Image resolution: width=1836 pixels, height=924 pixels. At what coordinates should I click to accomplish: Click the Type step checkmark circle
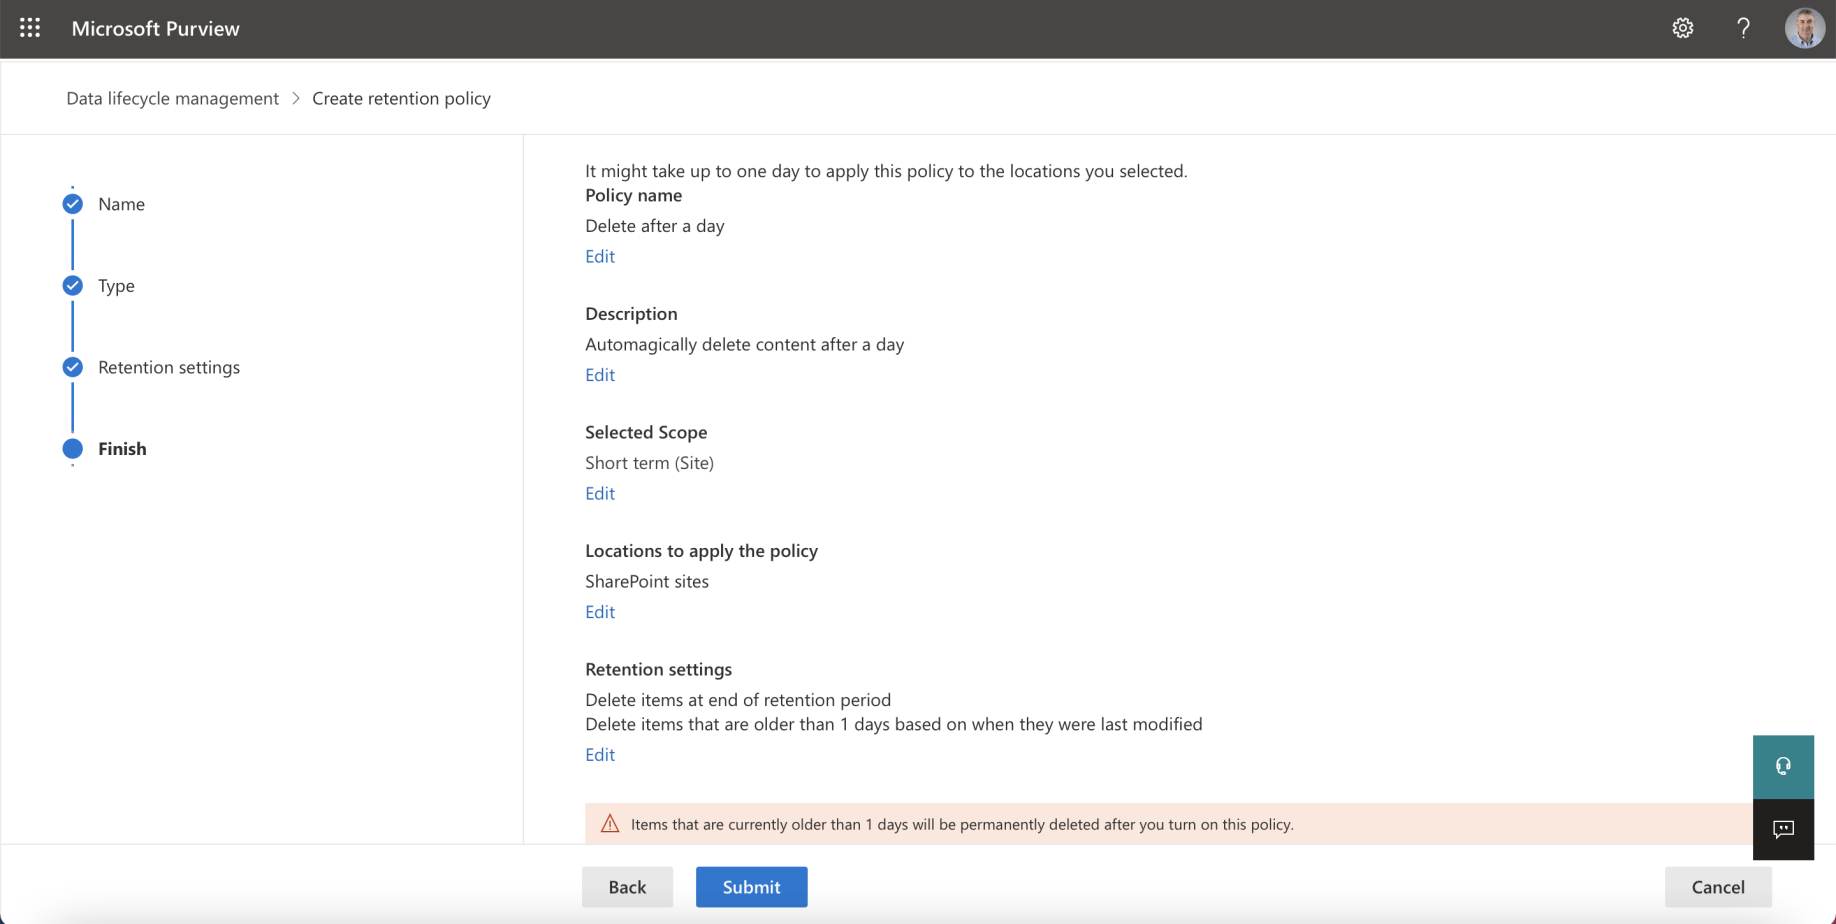click(73, 286)
